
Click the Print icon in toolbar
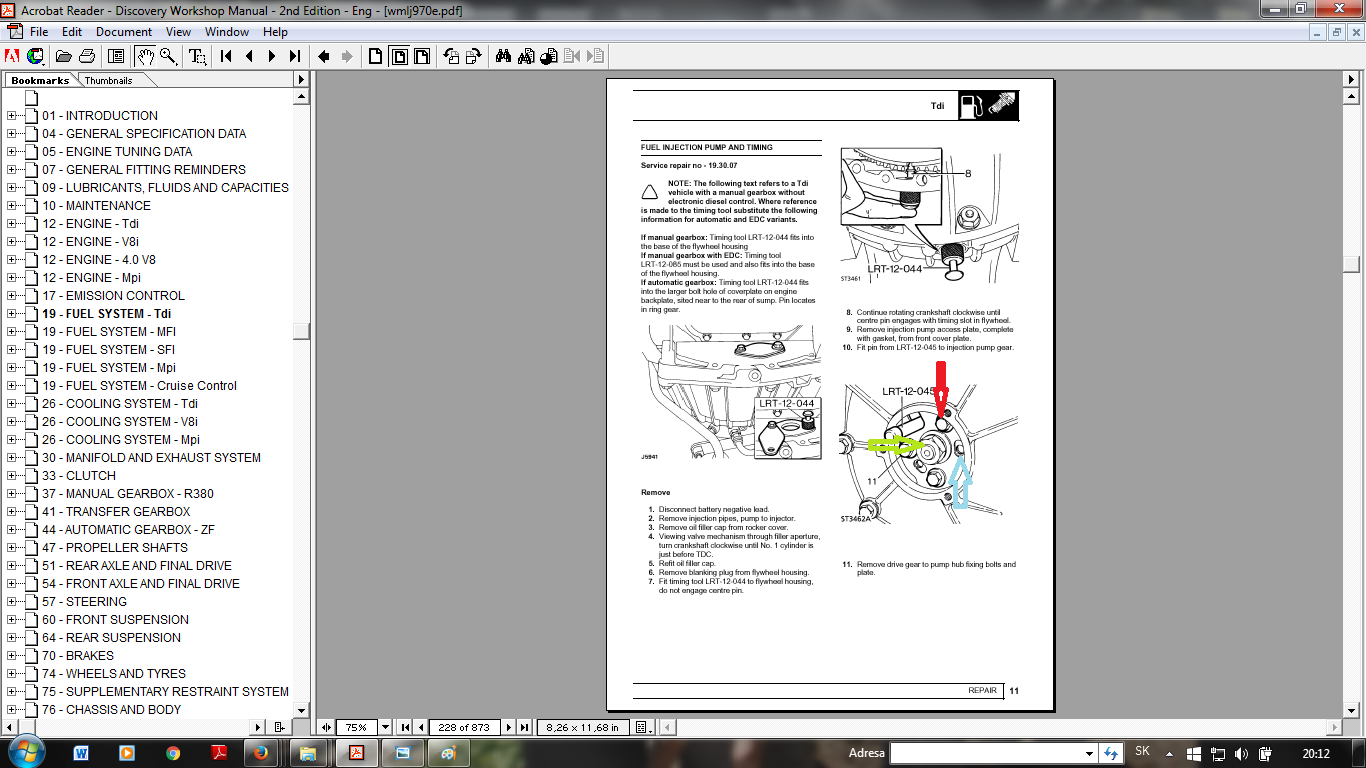click(87, 56)
